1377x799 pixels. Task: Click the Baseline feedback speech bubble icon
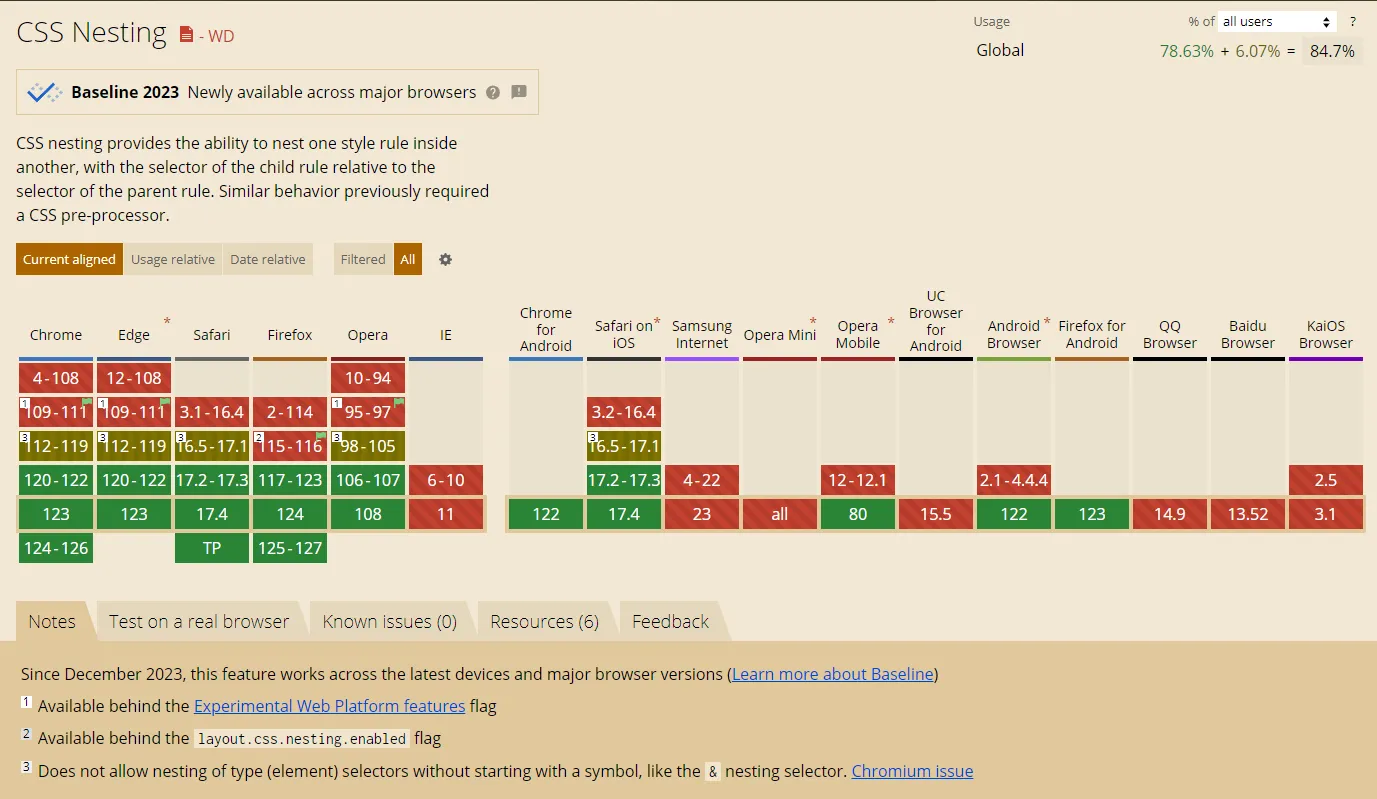point(519,92)
